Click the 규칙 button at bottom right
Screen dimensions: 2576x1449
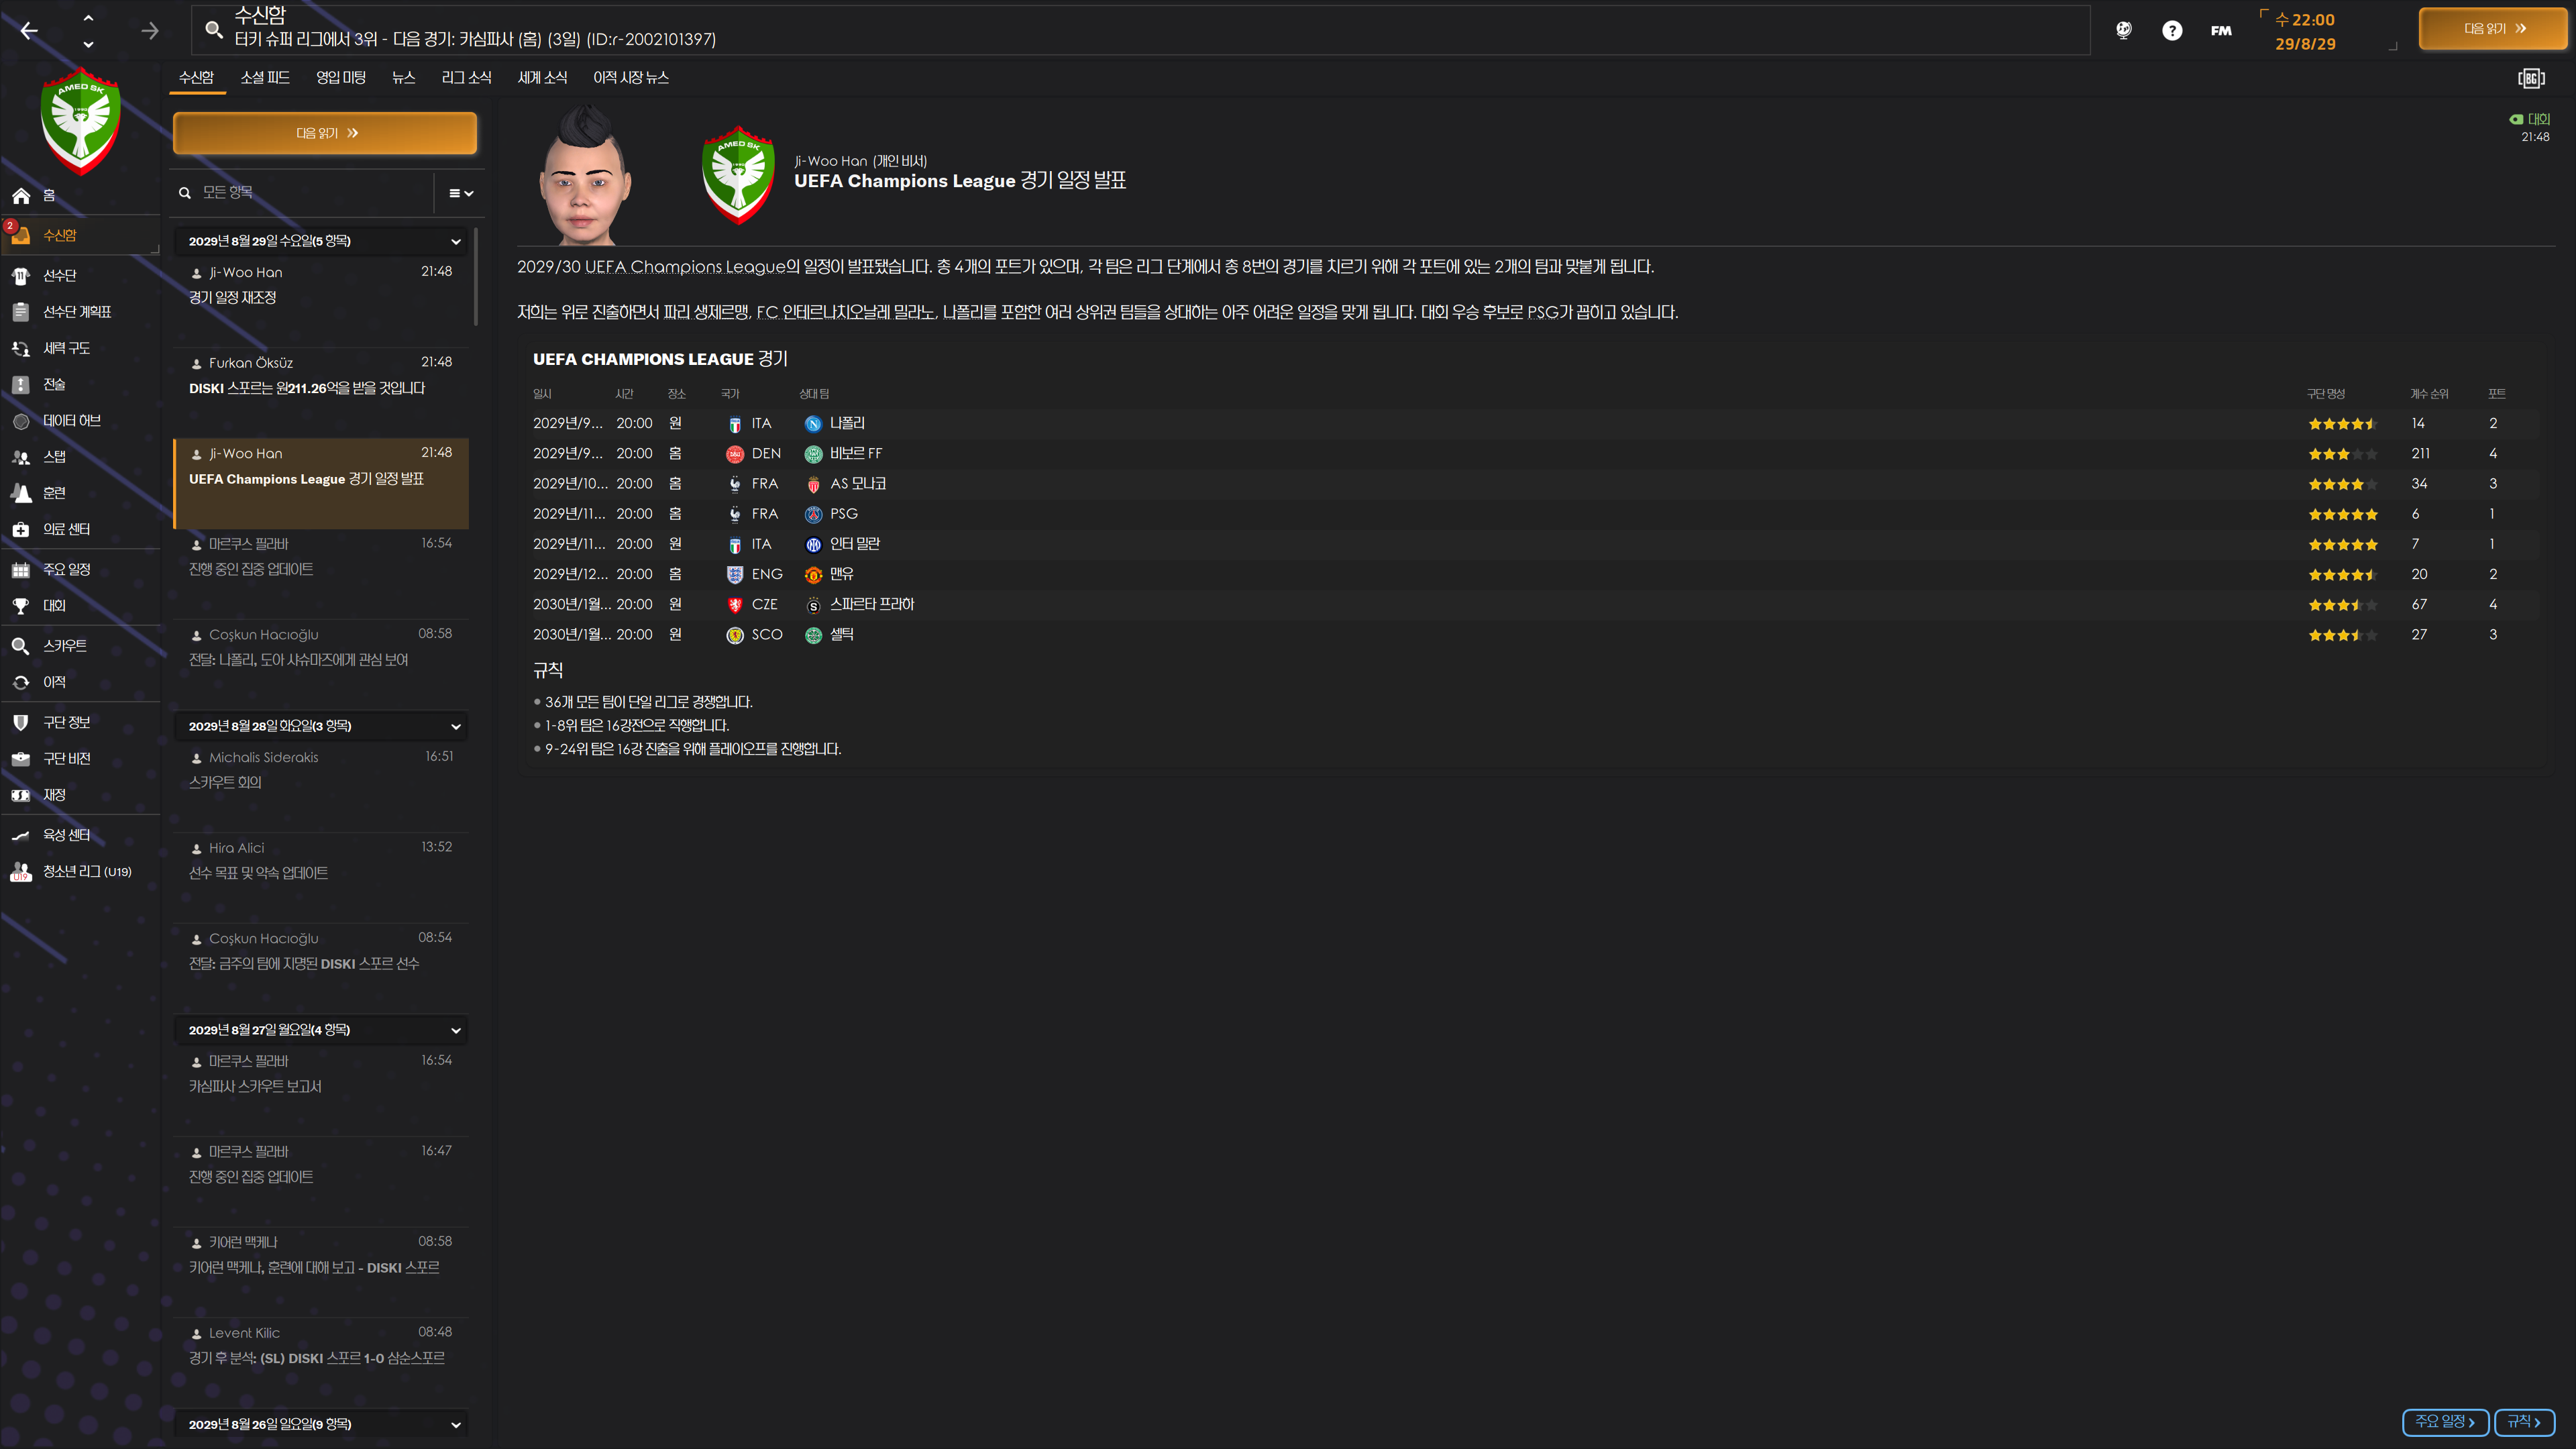pyautogui.click(x=2524, y=1421)
